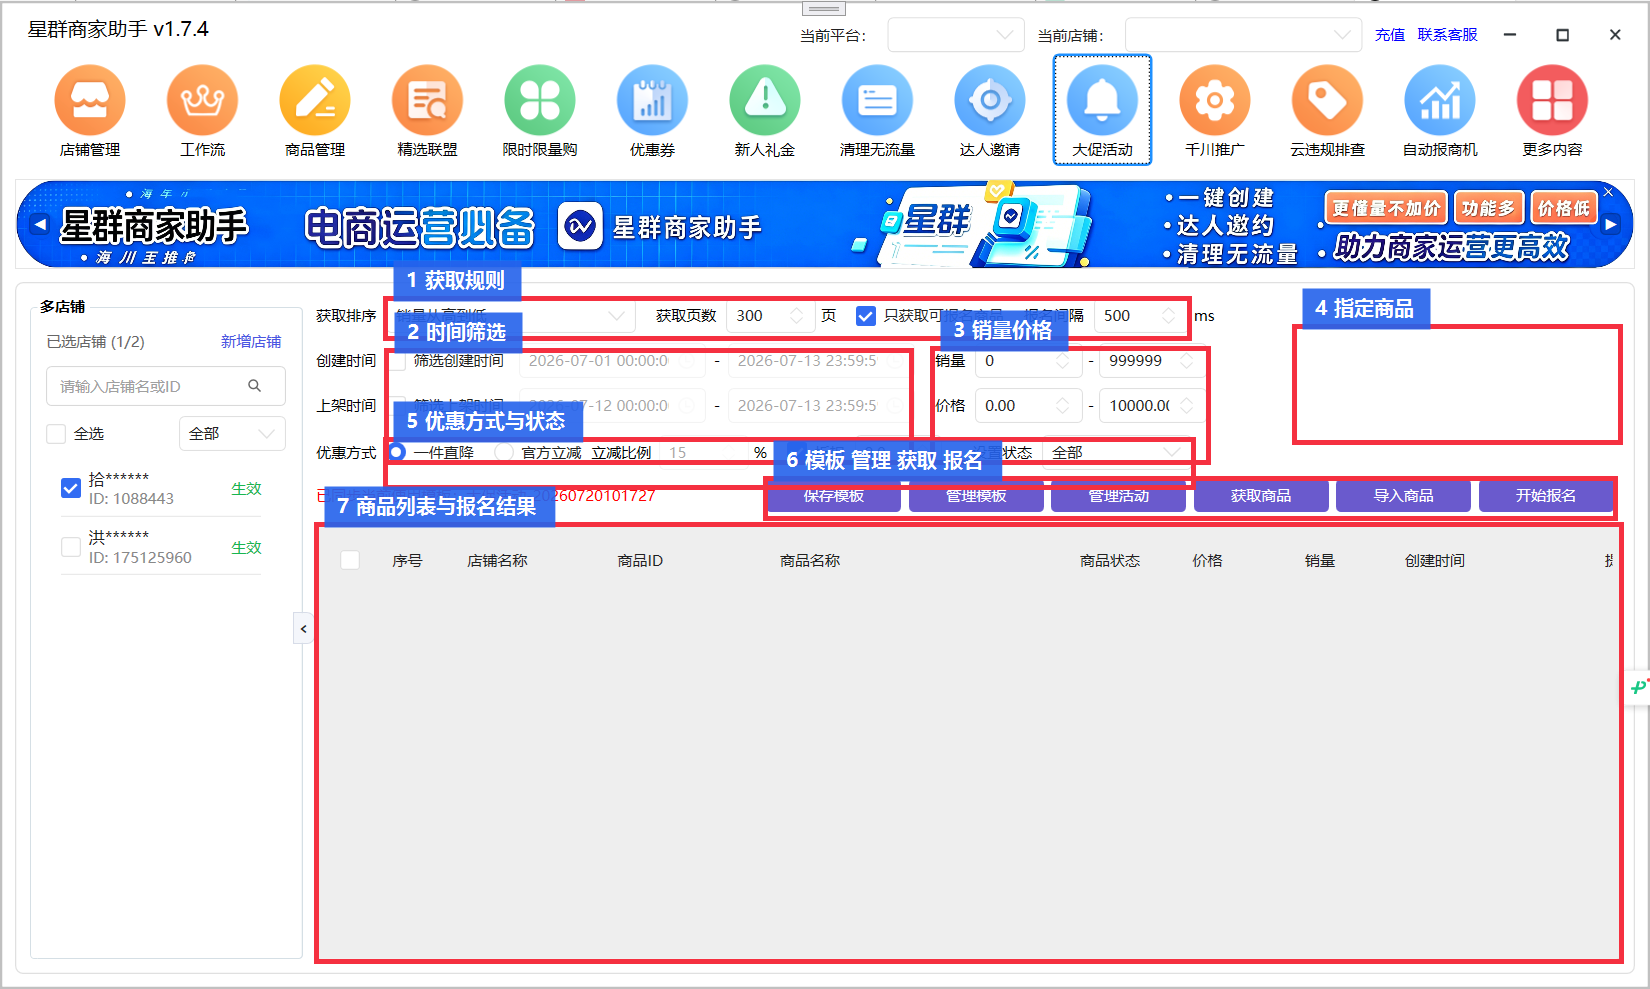Click the 导入商品 import products button

click(x=1403, y=496)
